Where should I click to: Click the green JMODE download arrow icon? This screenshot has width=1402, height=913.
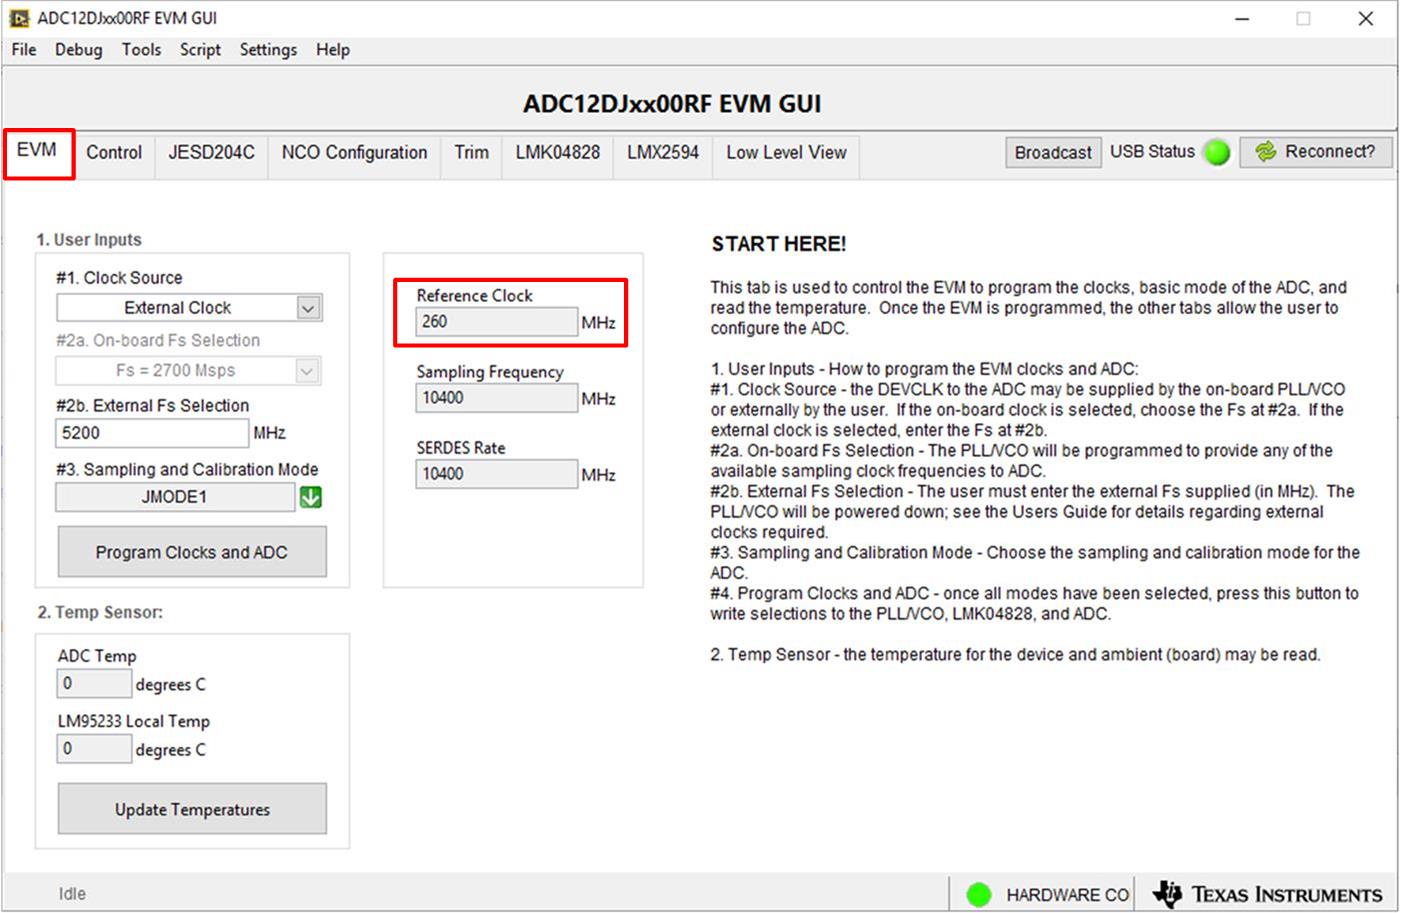coord(311,497)
